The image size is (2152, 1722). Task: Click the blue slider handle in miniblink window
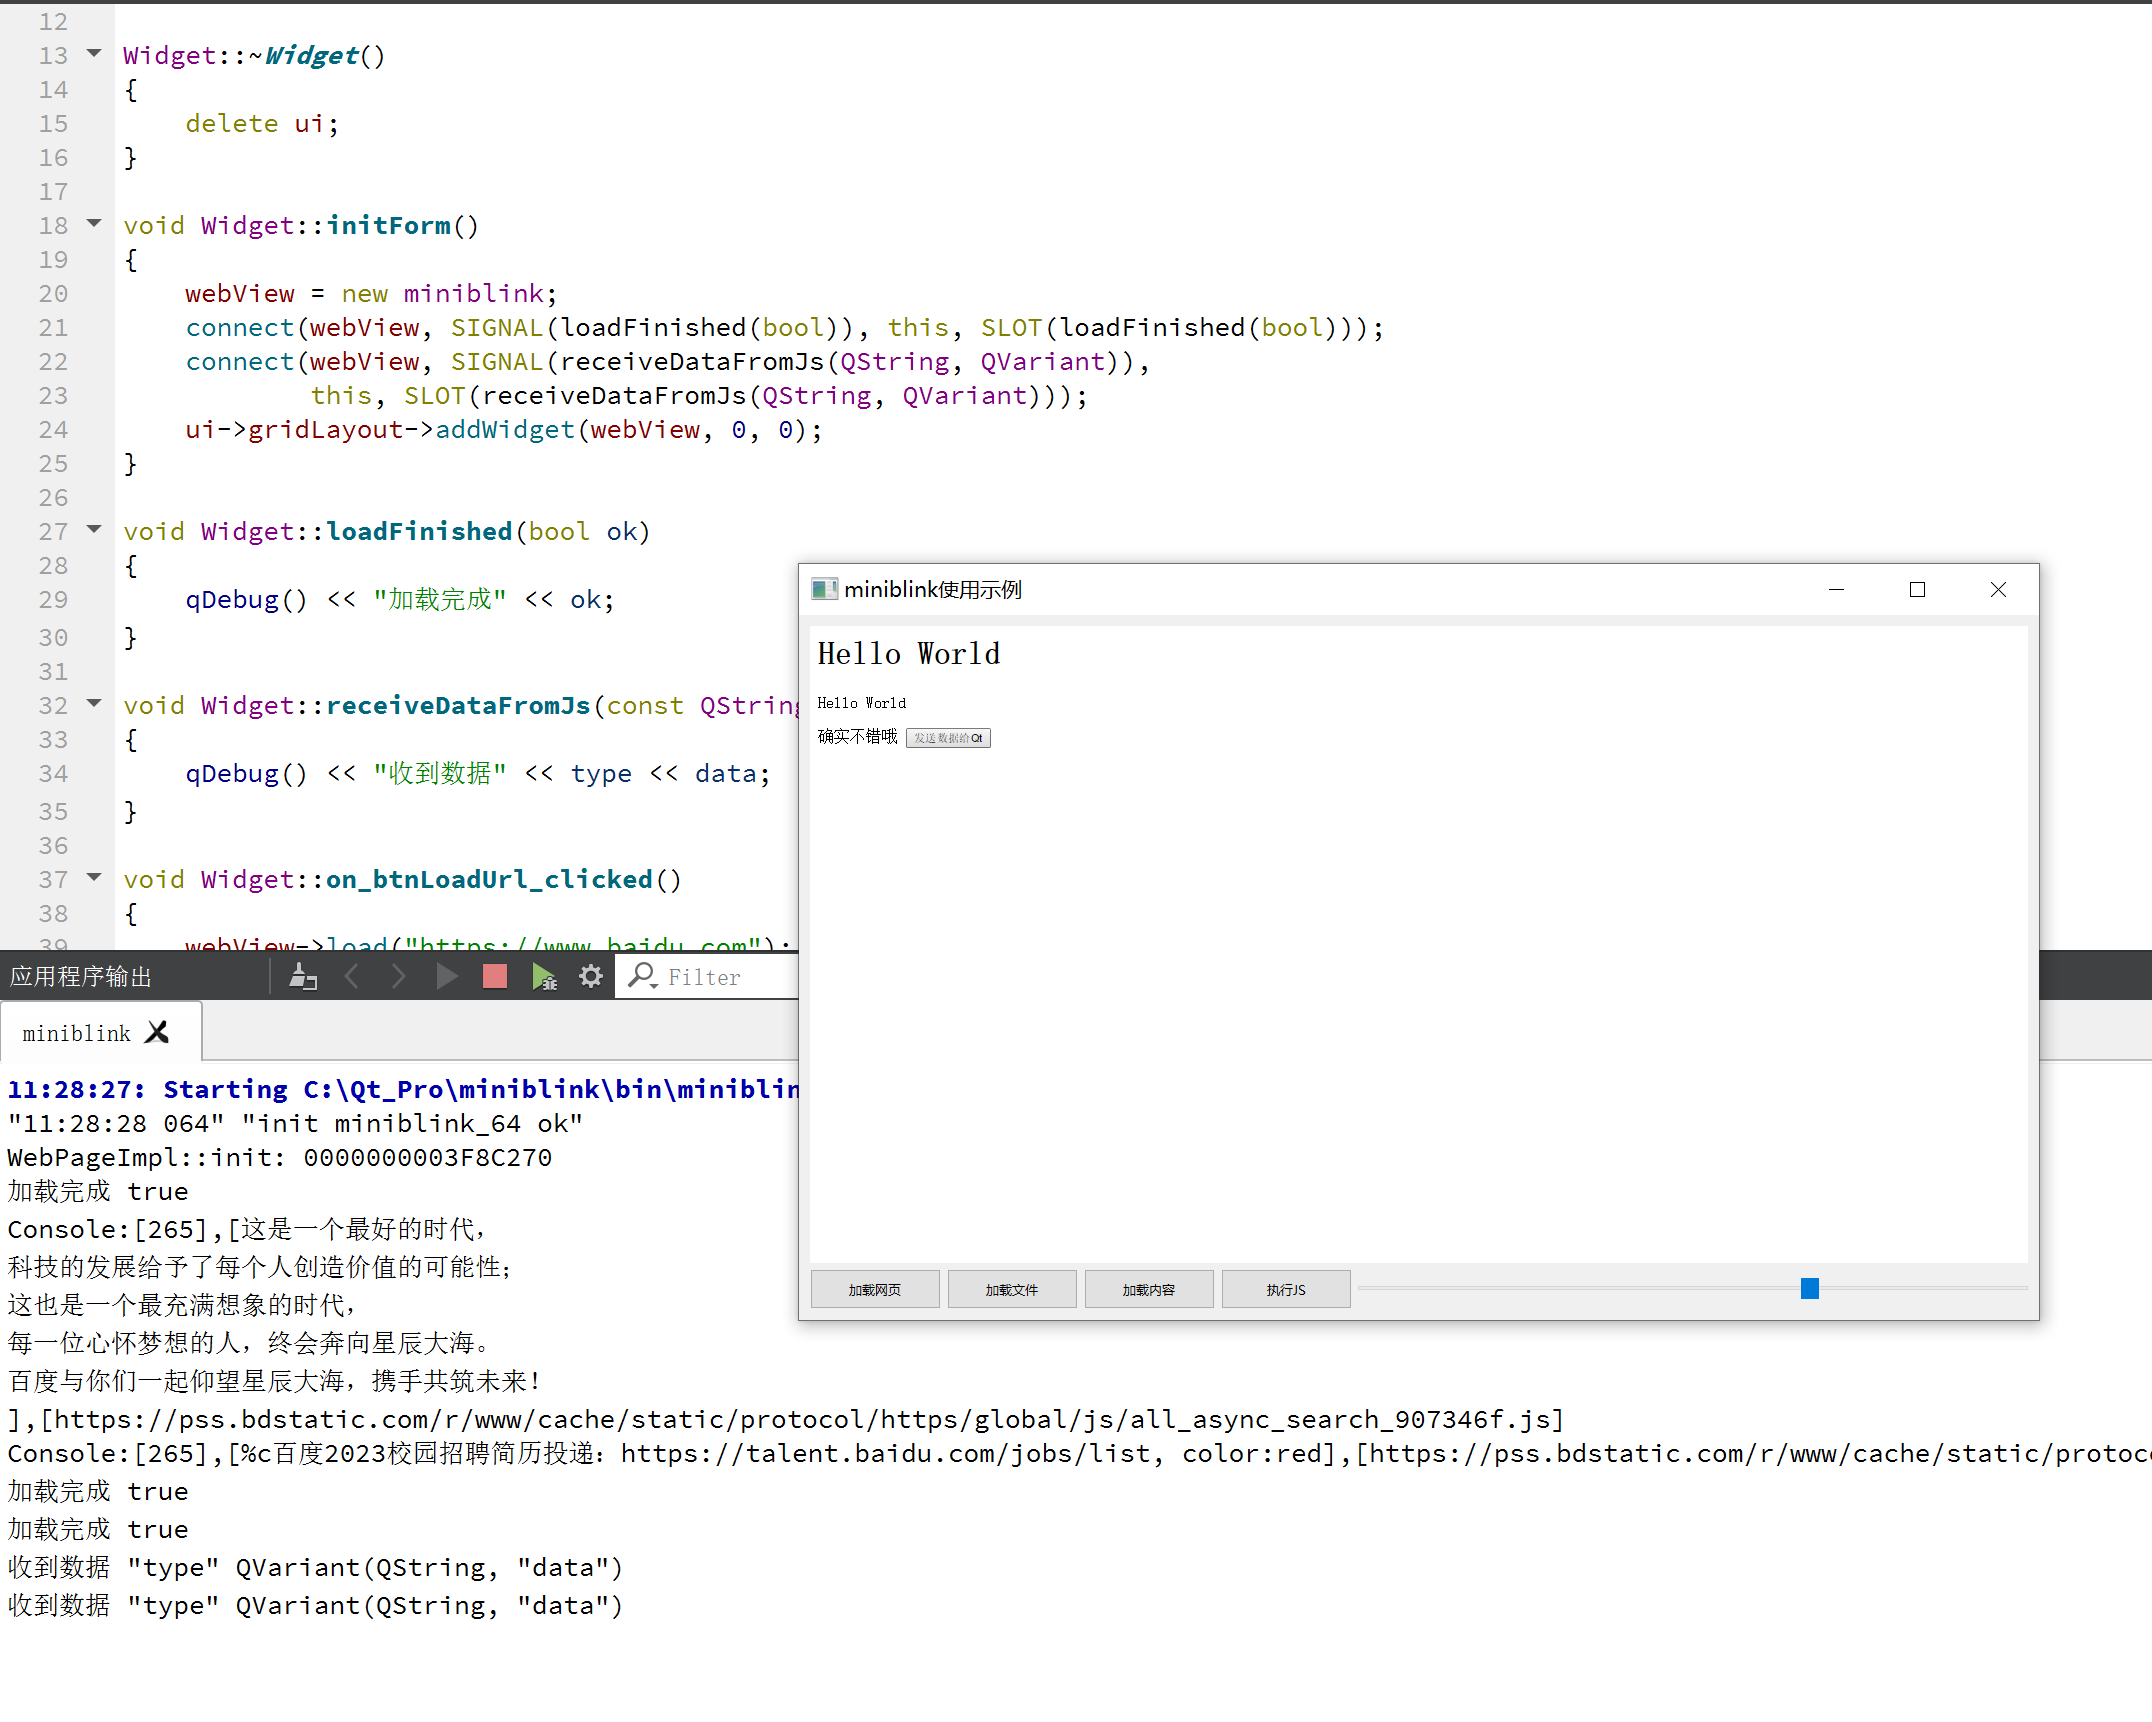pos(1810,1288)
